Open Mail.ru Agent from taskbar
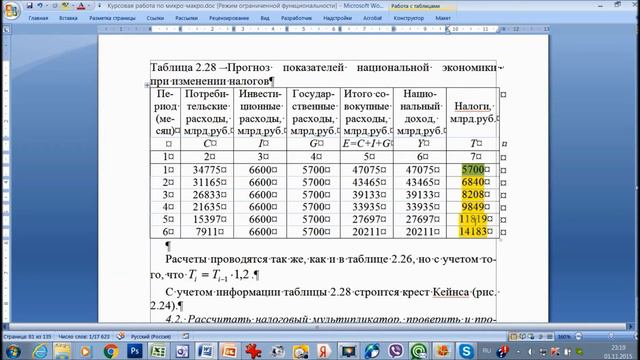The height and width of the screenshot is (360, 640). tap(419, 351)
